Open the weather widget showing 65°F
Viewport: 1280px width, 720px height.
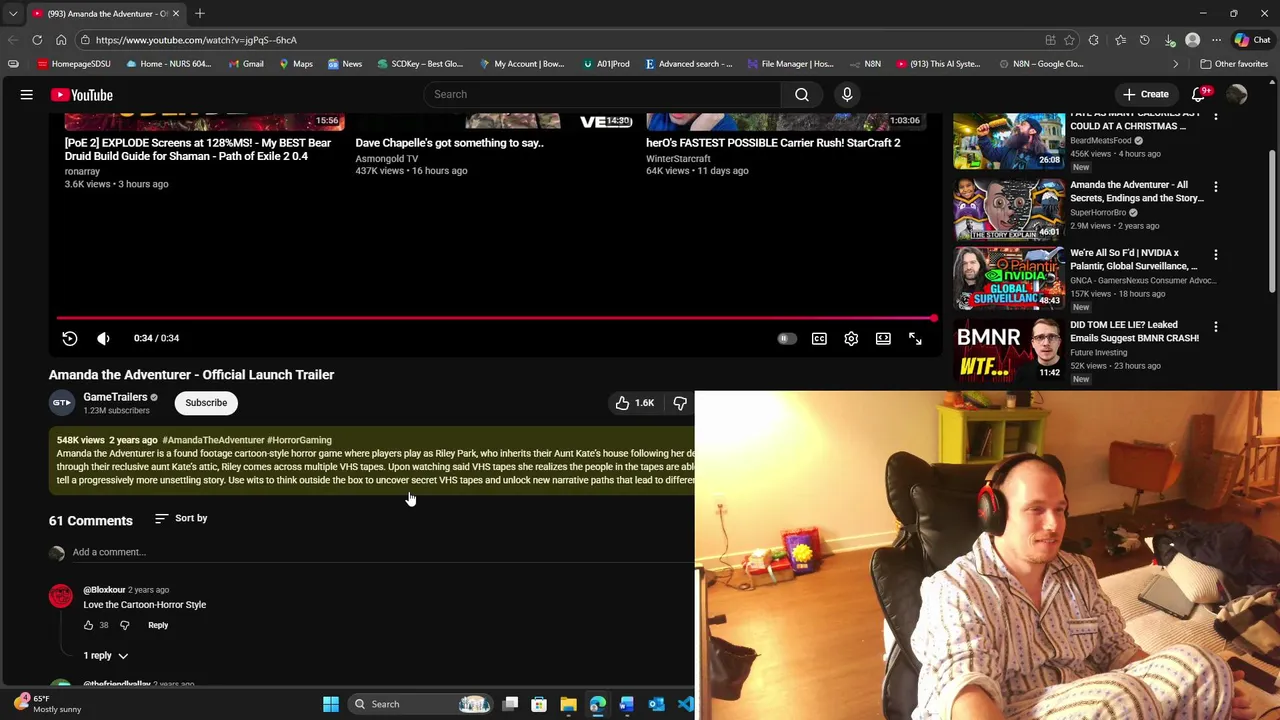(48, 704)
